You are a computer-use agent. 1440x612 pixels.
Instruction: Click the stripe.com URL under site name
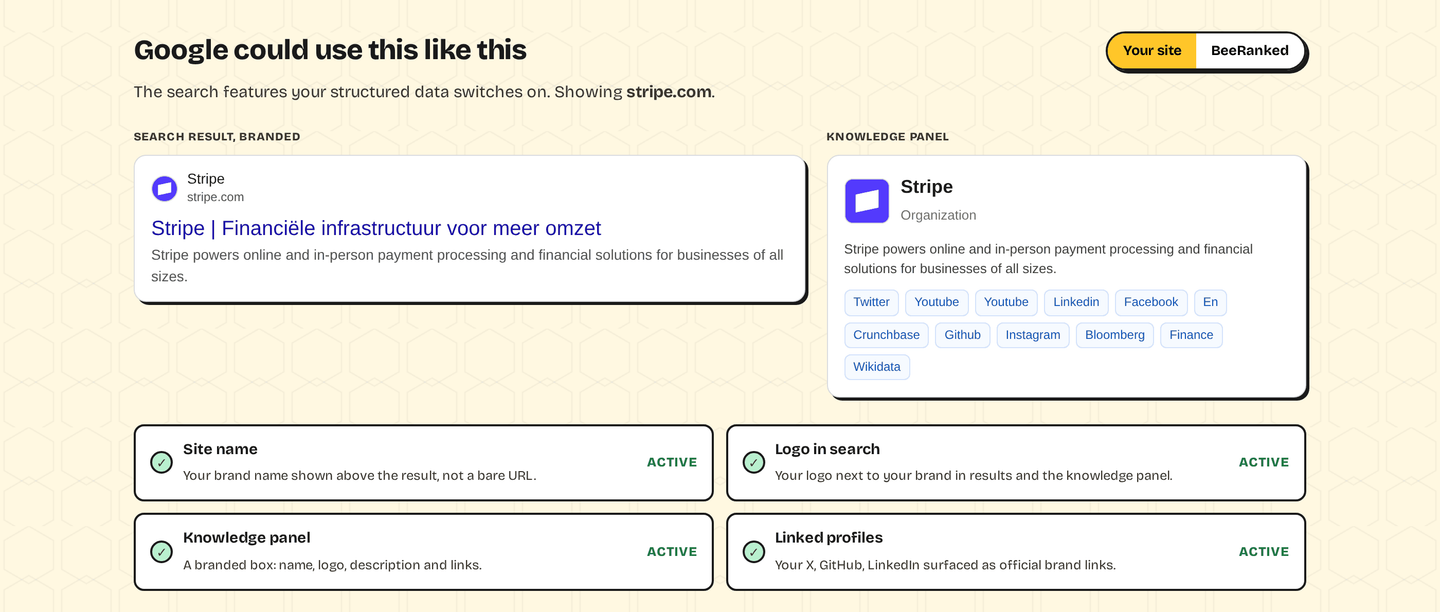tap(215, 197)
